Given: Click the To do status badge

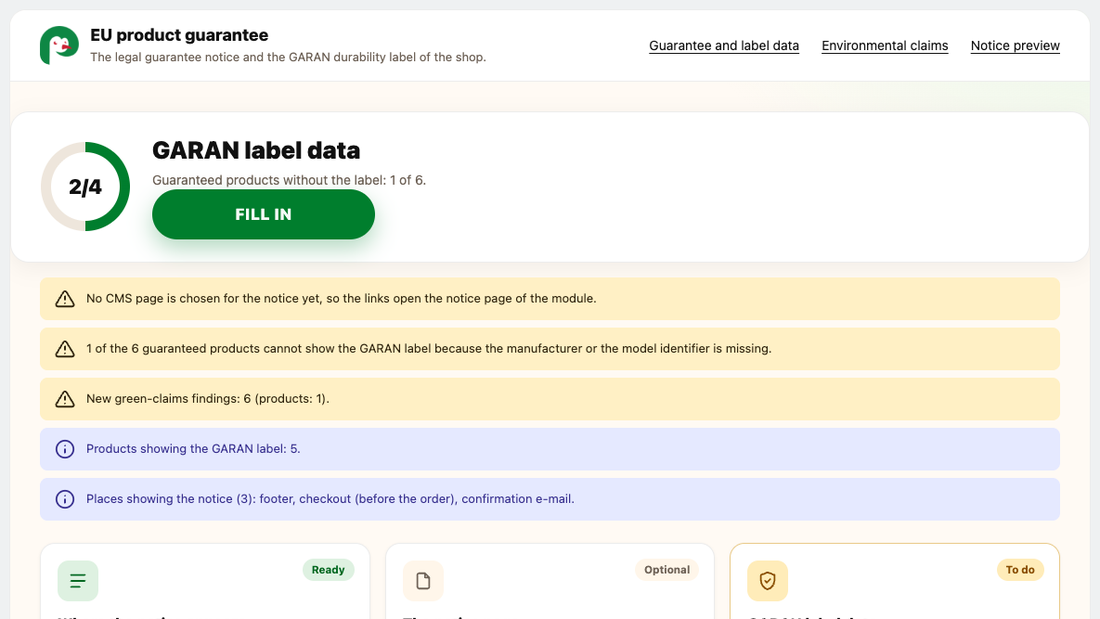Looking at the screenshot, I should click(1020, 570).
